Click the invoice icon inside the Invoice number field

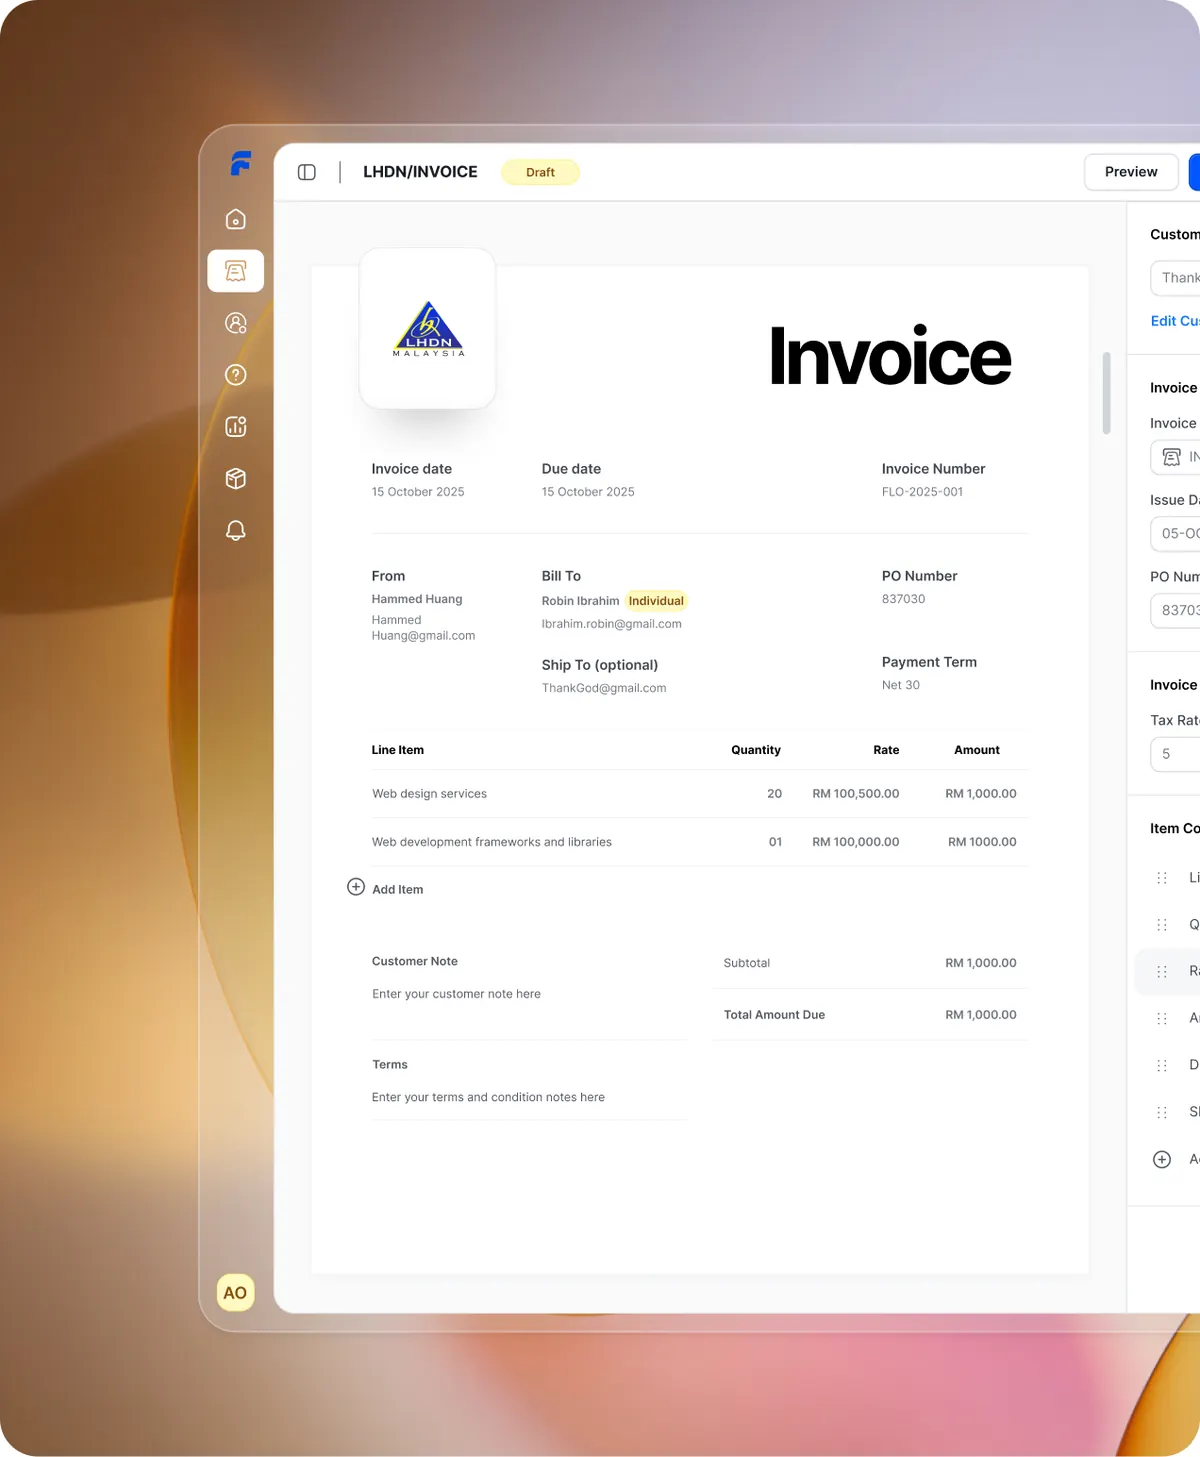pyautogui.click(x=1172, y=457)
